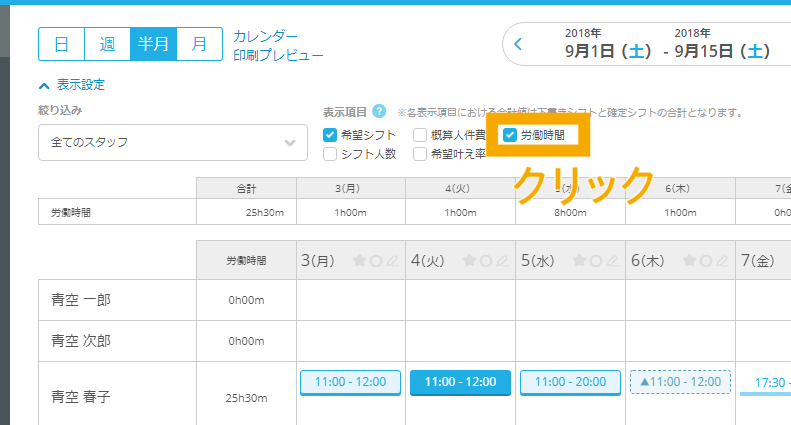Viewport: 791px width, 425px height.
Task: Enable the 希望叶え率 checkbox
Action: (x=420, y=154)
